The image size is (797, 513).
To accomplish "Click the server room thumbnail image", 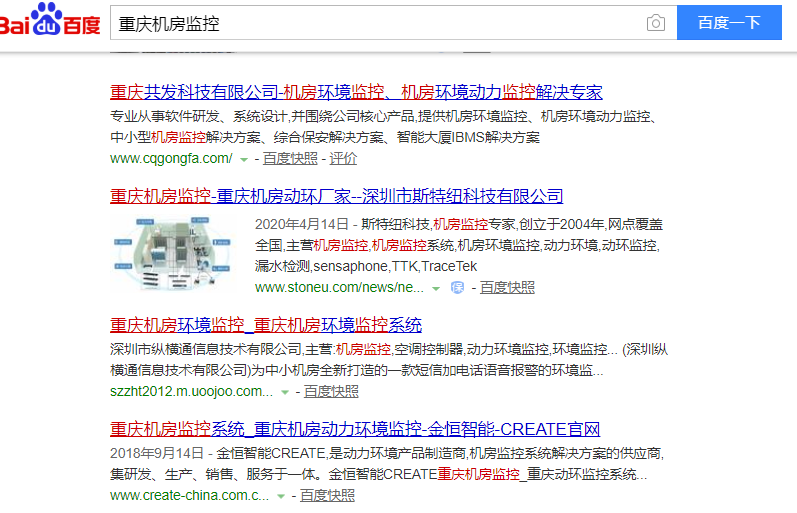I will point(173,254).
